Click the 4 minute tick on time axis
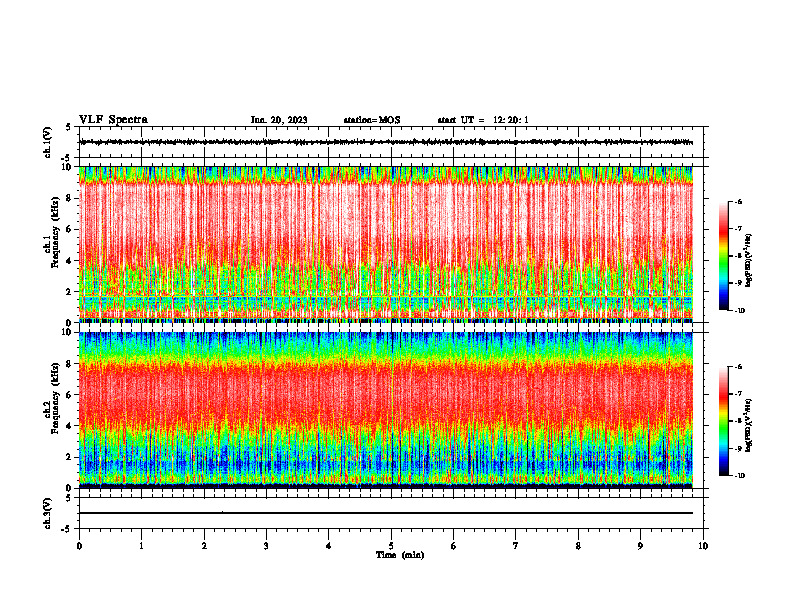Screen dimensions: 792x612 coord(329,546)
